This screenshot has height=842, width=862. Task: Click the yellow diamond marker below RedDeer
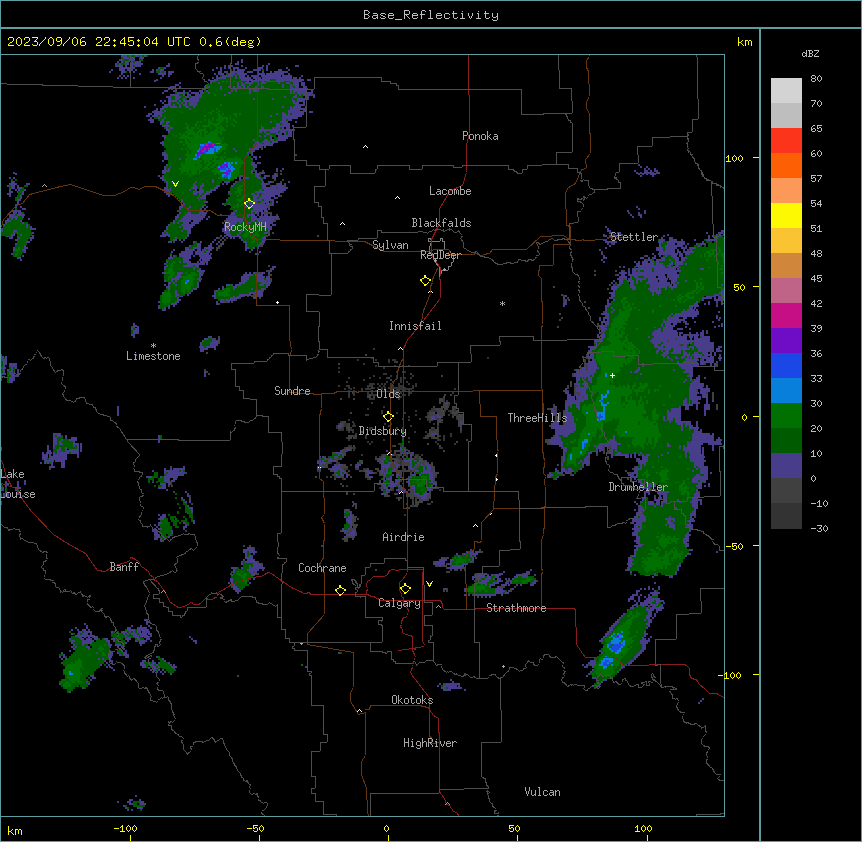click(x=425, y=281)
